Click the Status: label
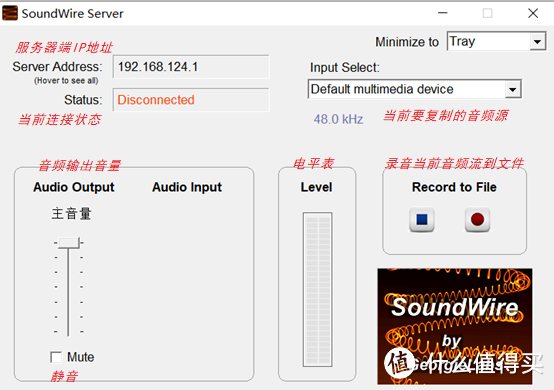The height and width of the screenshot is (390, 554). pos(83,100)
